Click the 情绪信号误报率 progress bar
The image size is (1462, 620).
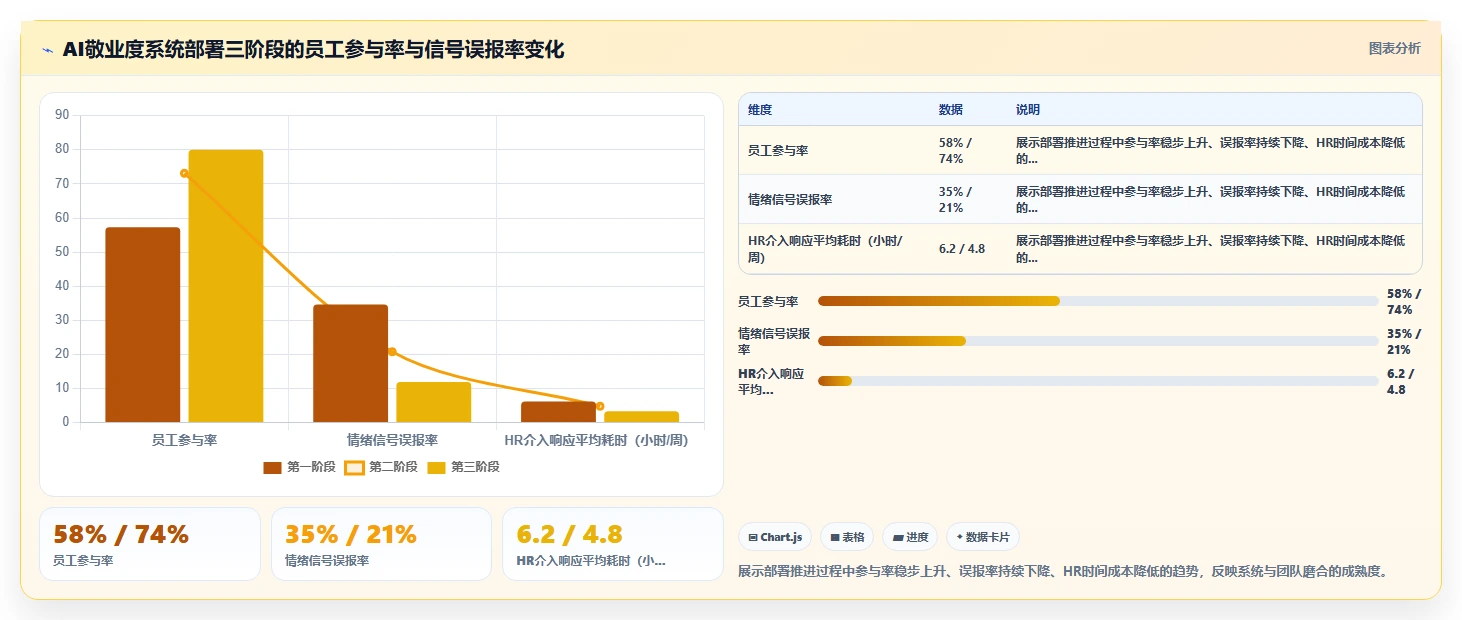point(1098,341)
